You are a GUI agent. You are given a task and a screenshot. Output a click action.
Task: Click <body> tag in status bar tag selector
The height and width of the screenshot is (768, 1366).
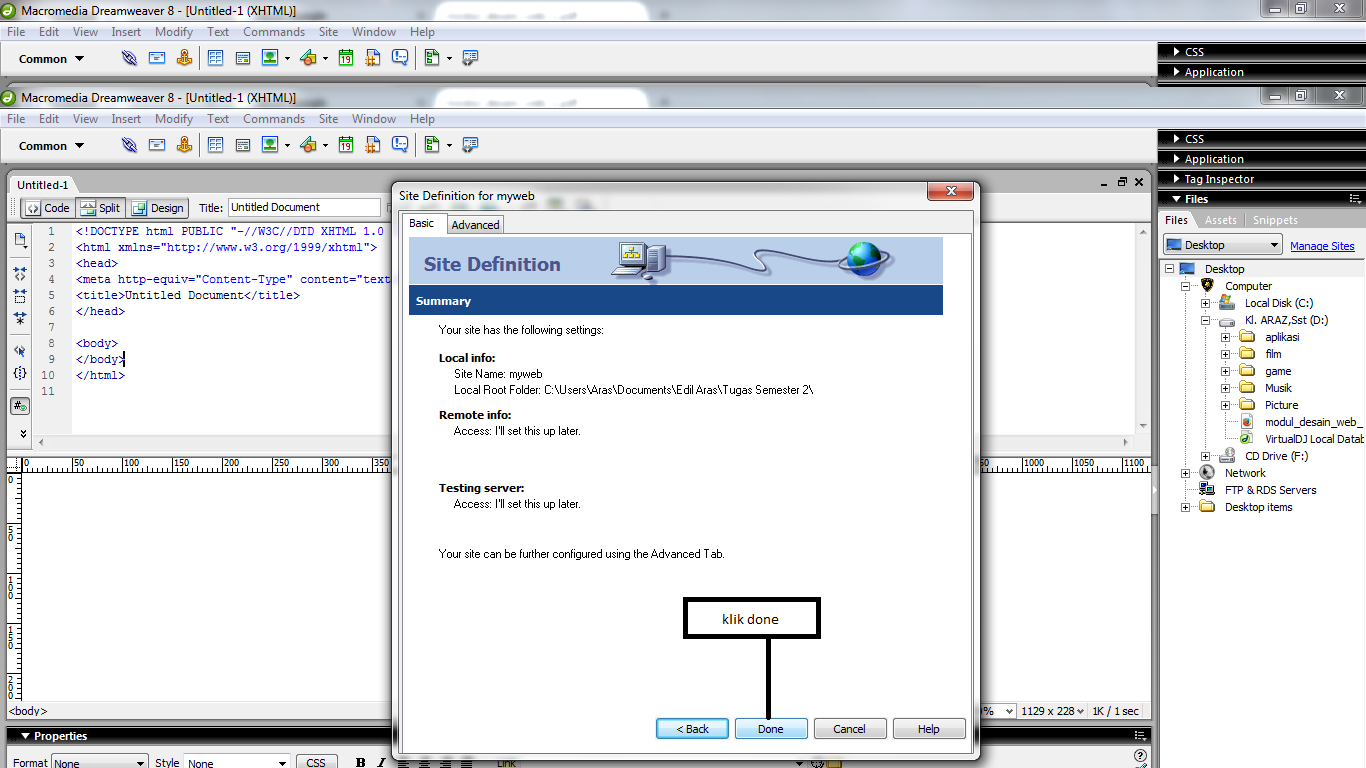(x=28, y=711)
